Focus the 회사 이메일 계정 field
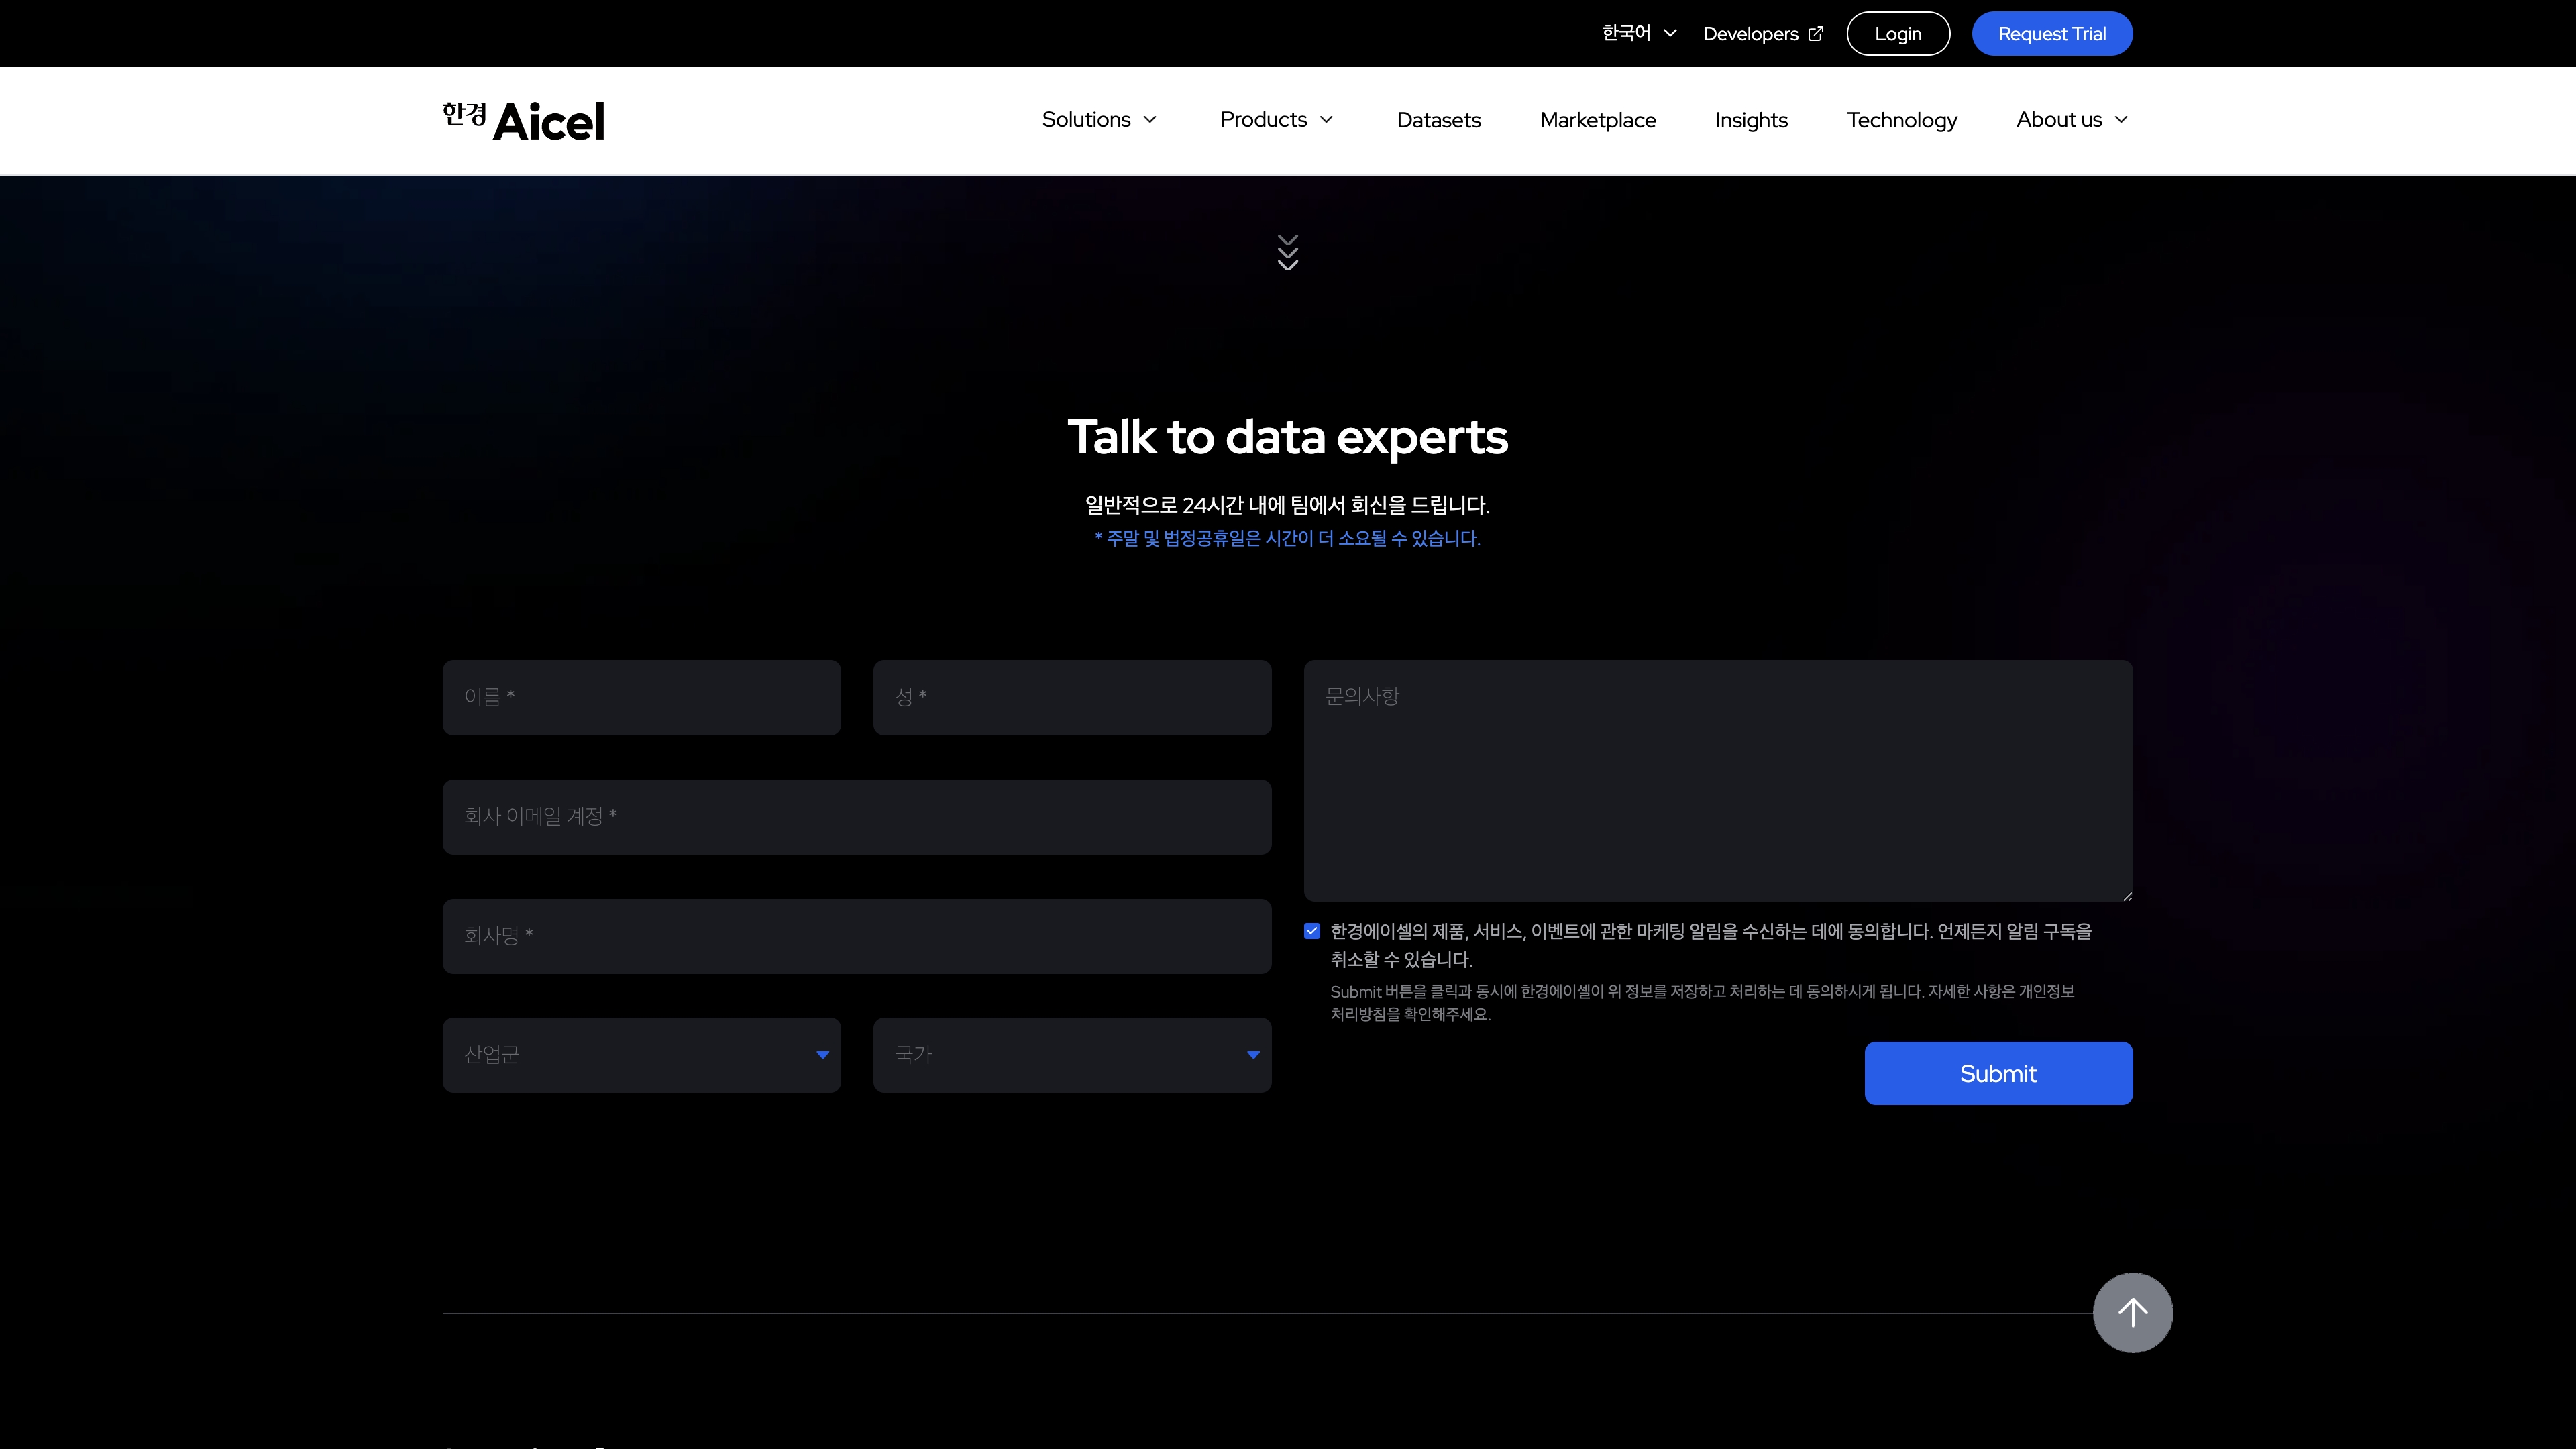The image size is (2576, 1449). pos(857,817)
